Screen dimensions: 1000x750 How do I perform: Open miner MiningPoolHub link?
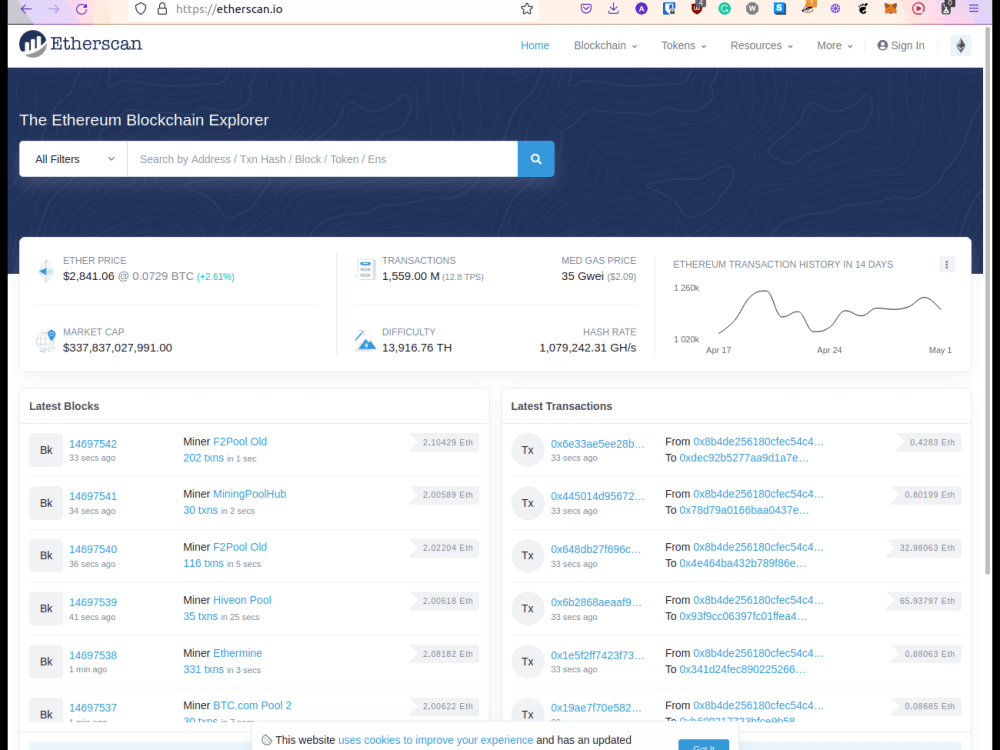pos(249,494)
